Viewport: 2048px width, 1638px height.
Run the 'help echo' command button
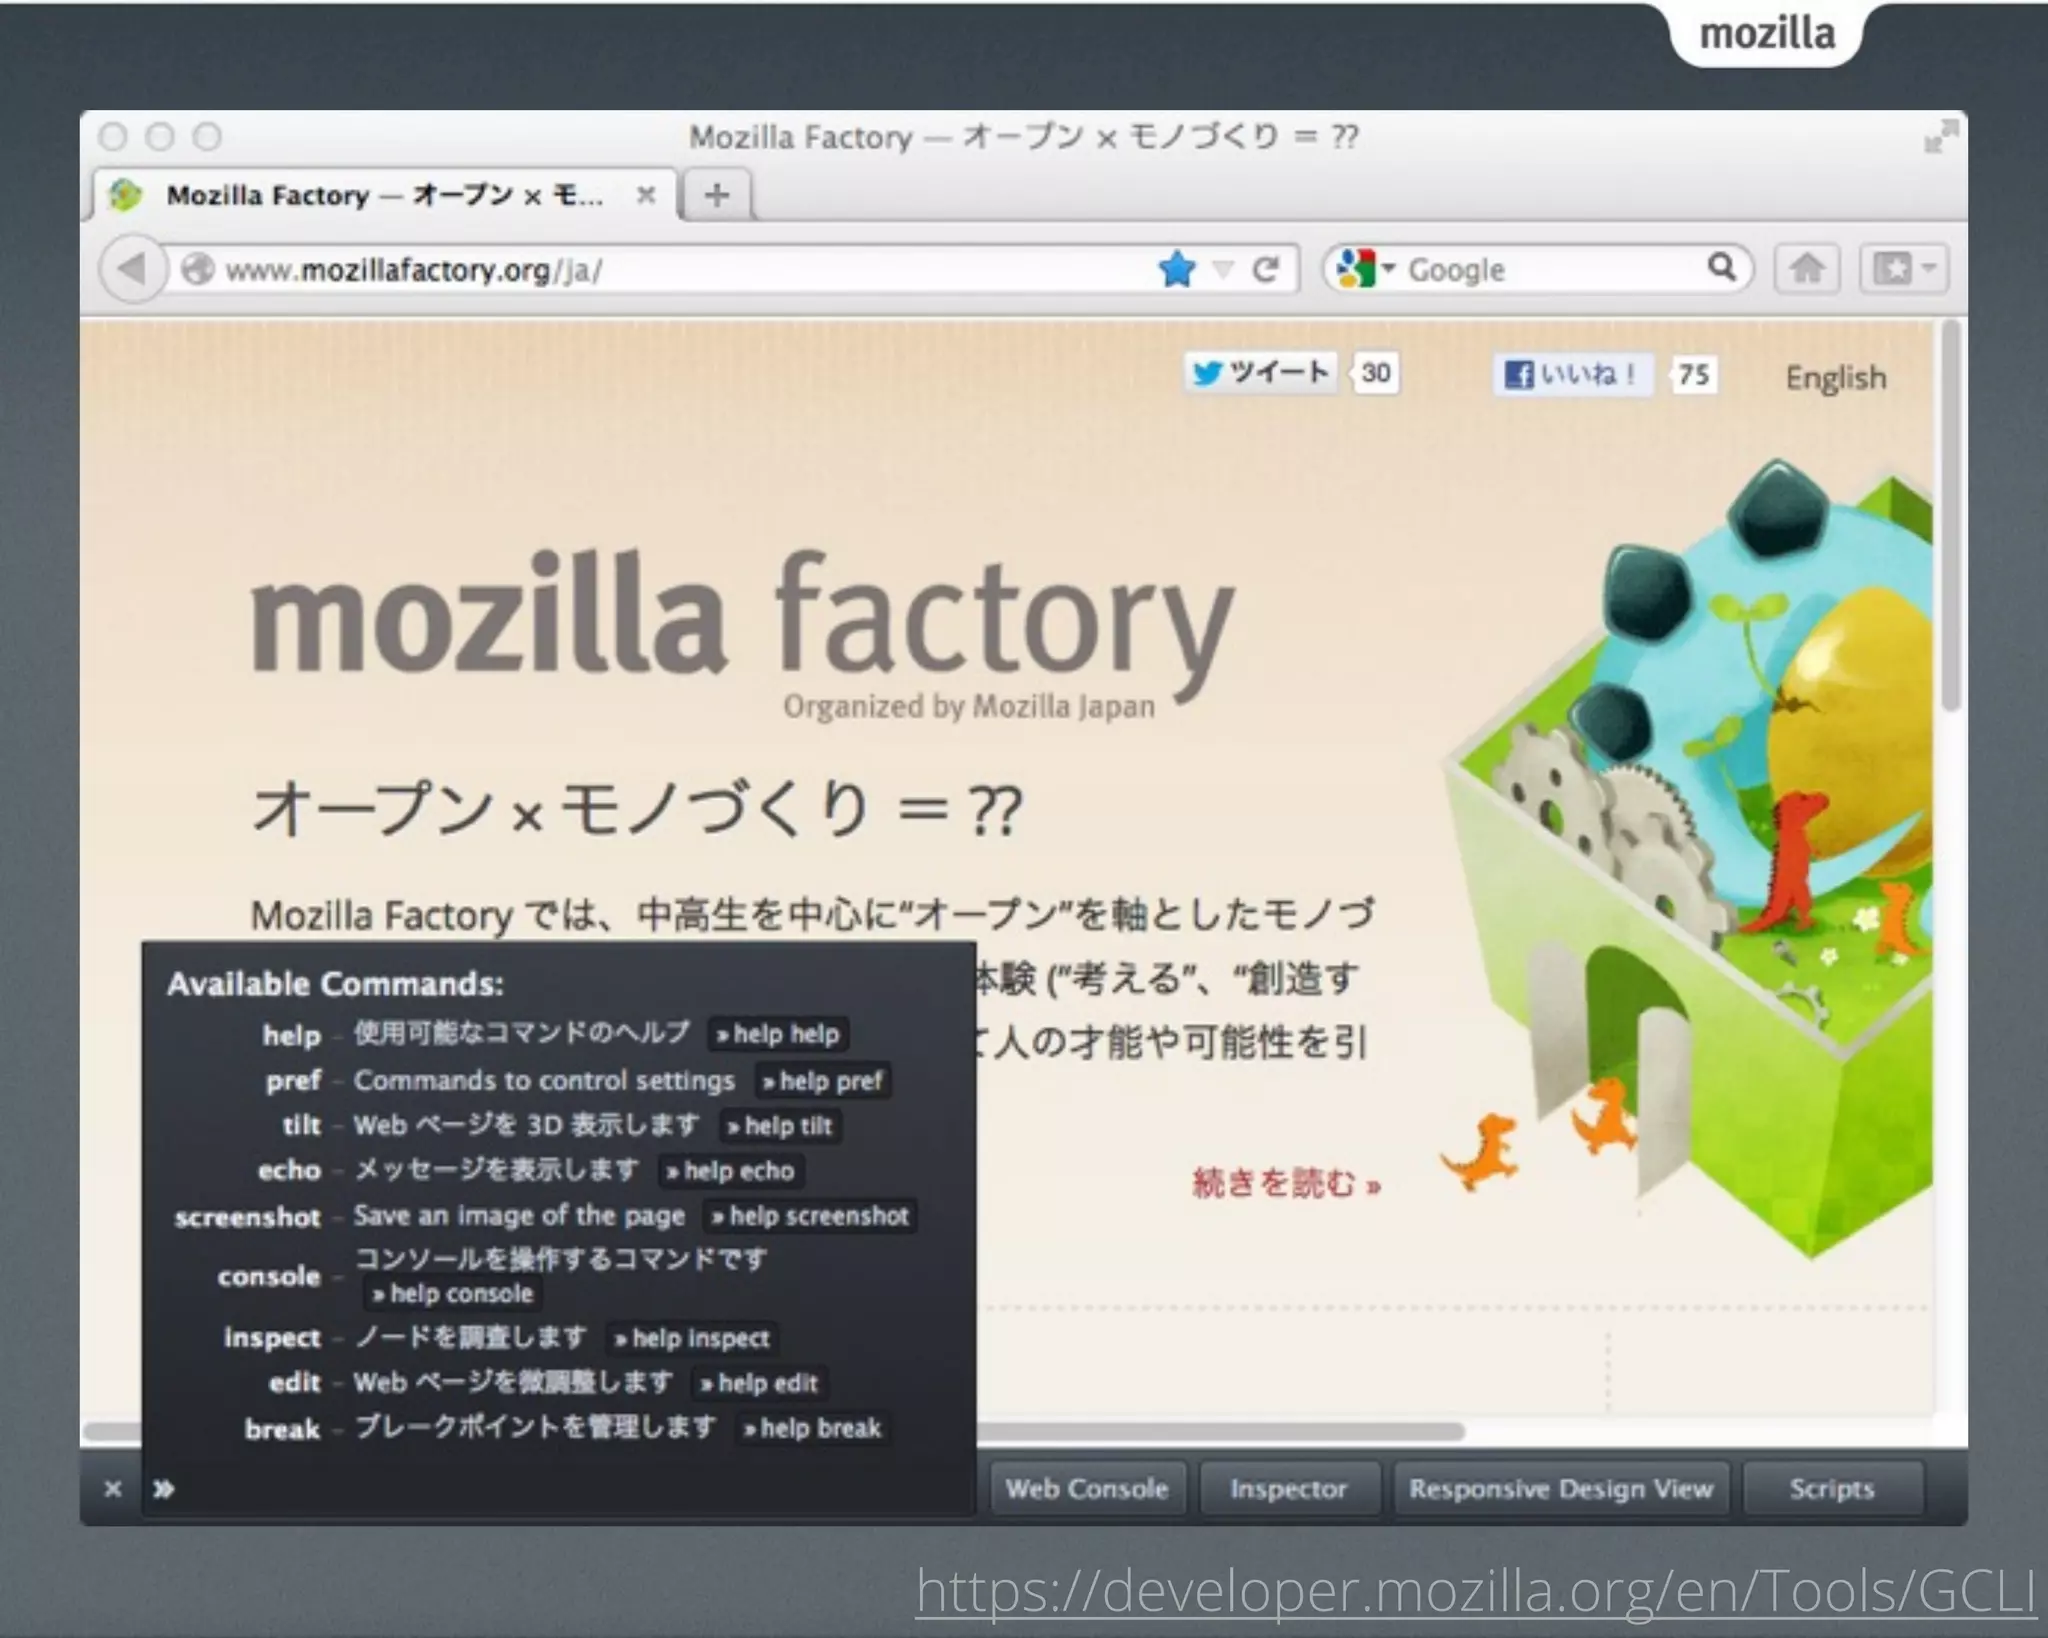(x=731, y=1171)
